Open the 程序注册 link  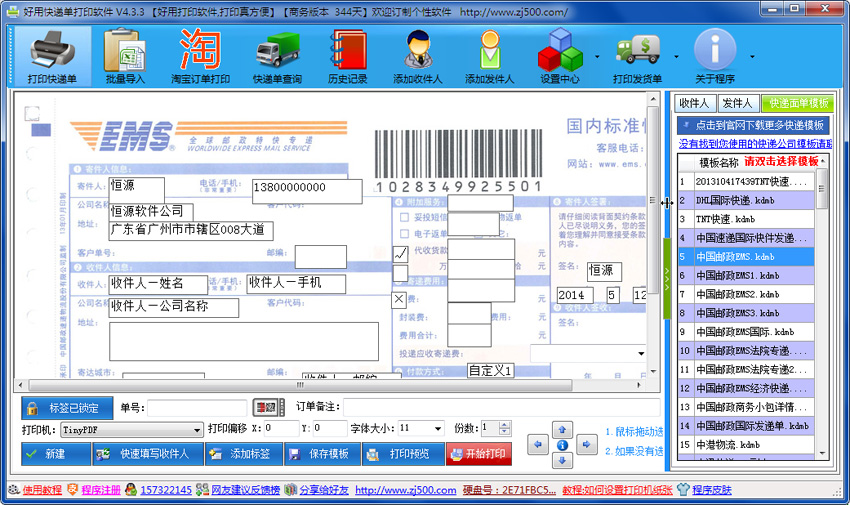point(101,490)
